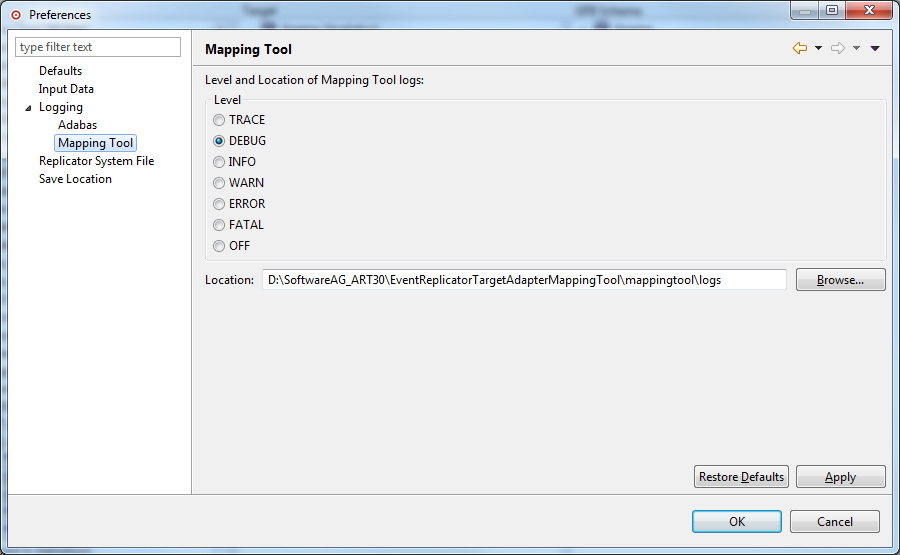Open the forward history dropdown arrow
Viewport: 900px width, 555px height.
coord(856,48)
